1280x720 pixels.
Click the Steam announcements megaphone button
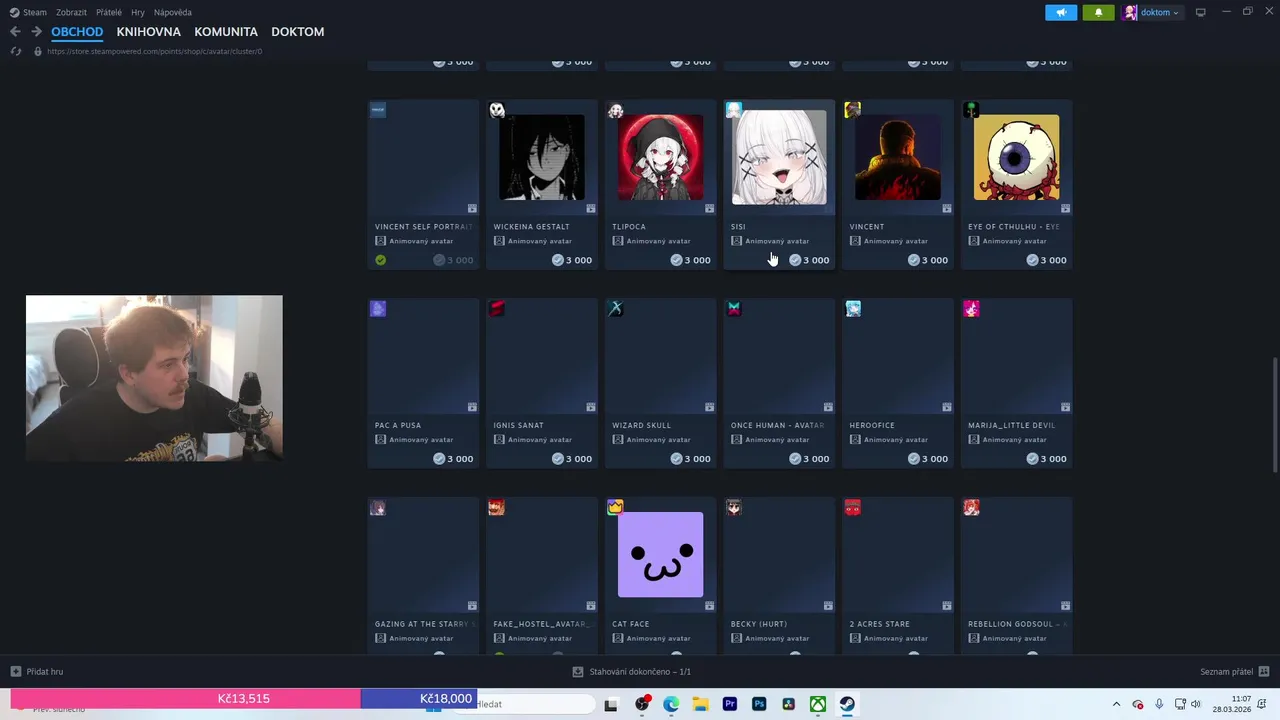tap(1061, 12)
